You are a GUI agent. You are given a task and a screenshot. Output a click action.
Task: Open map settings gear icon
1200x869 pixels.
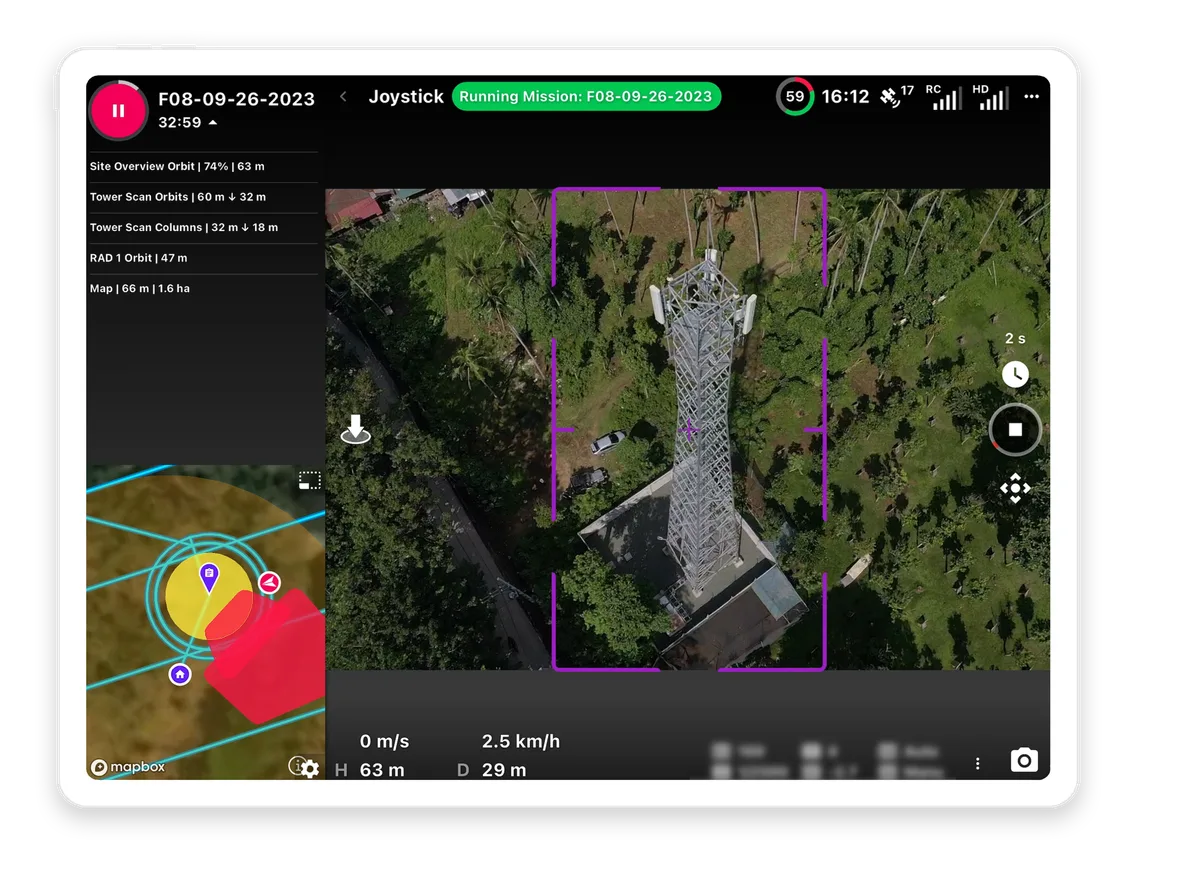tap(310, 768)
